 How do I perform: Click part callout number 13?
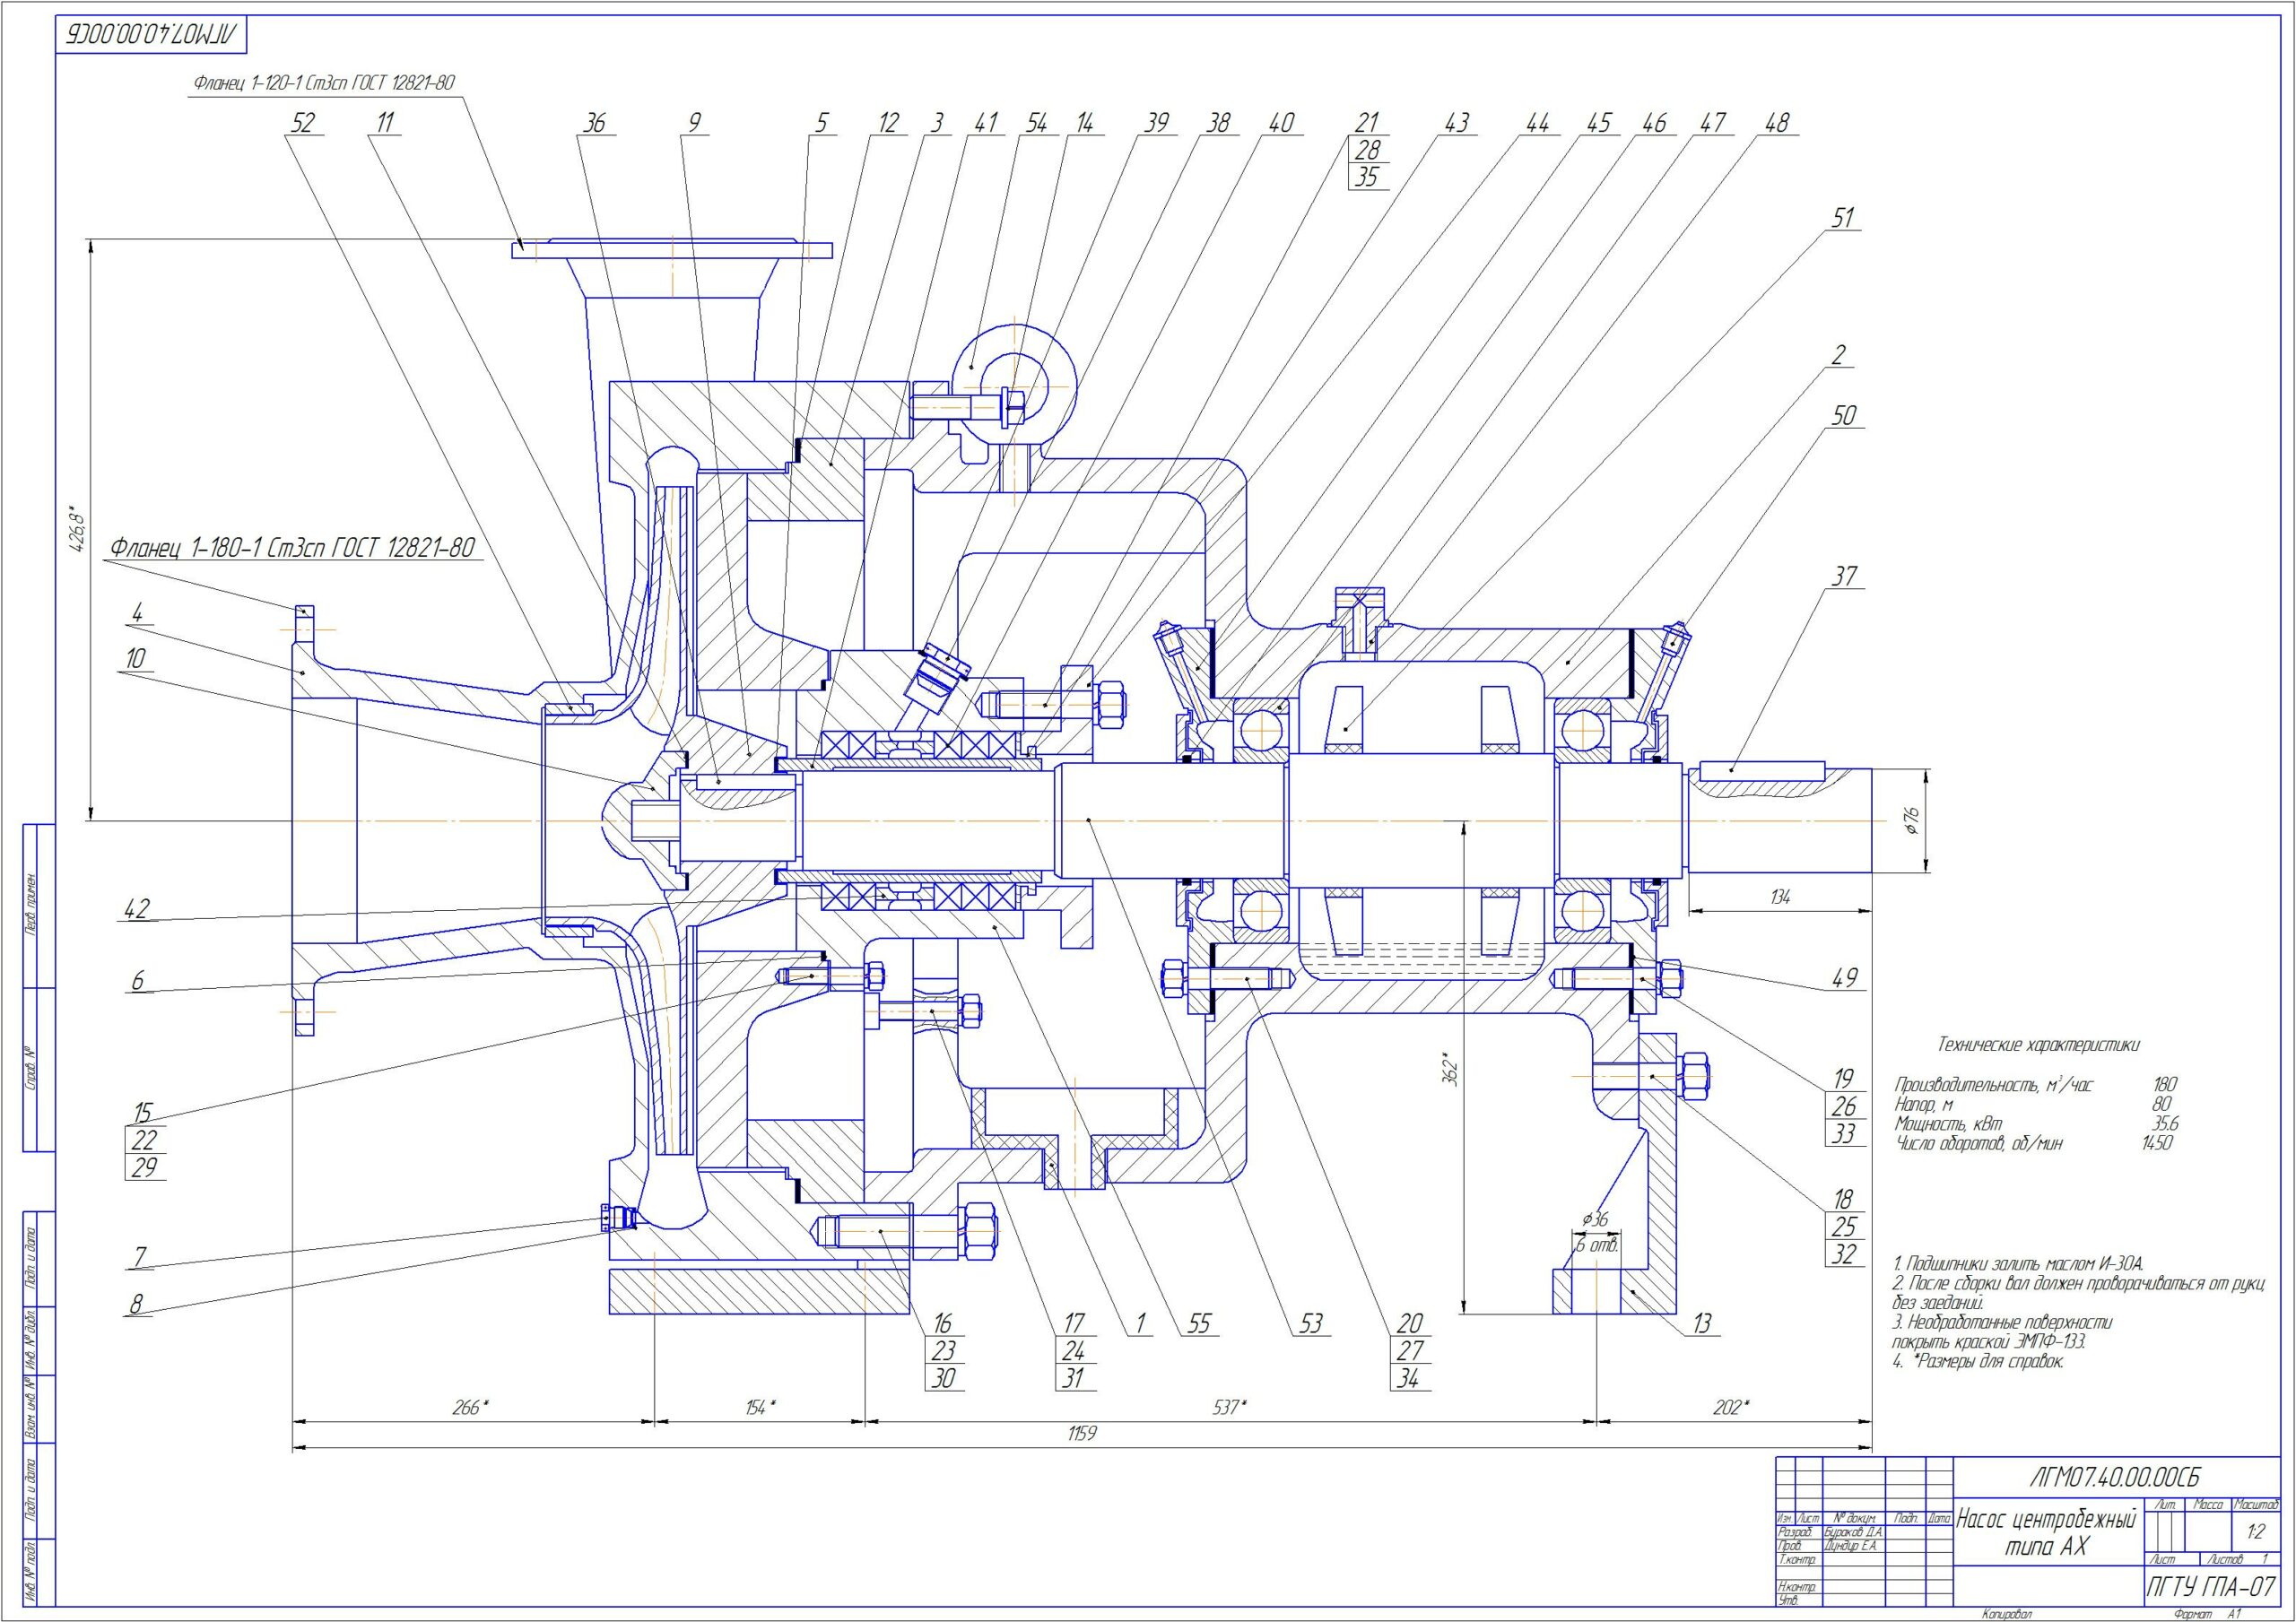[1701, 1324]
